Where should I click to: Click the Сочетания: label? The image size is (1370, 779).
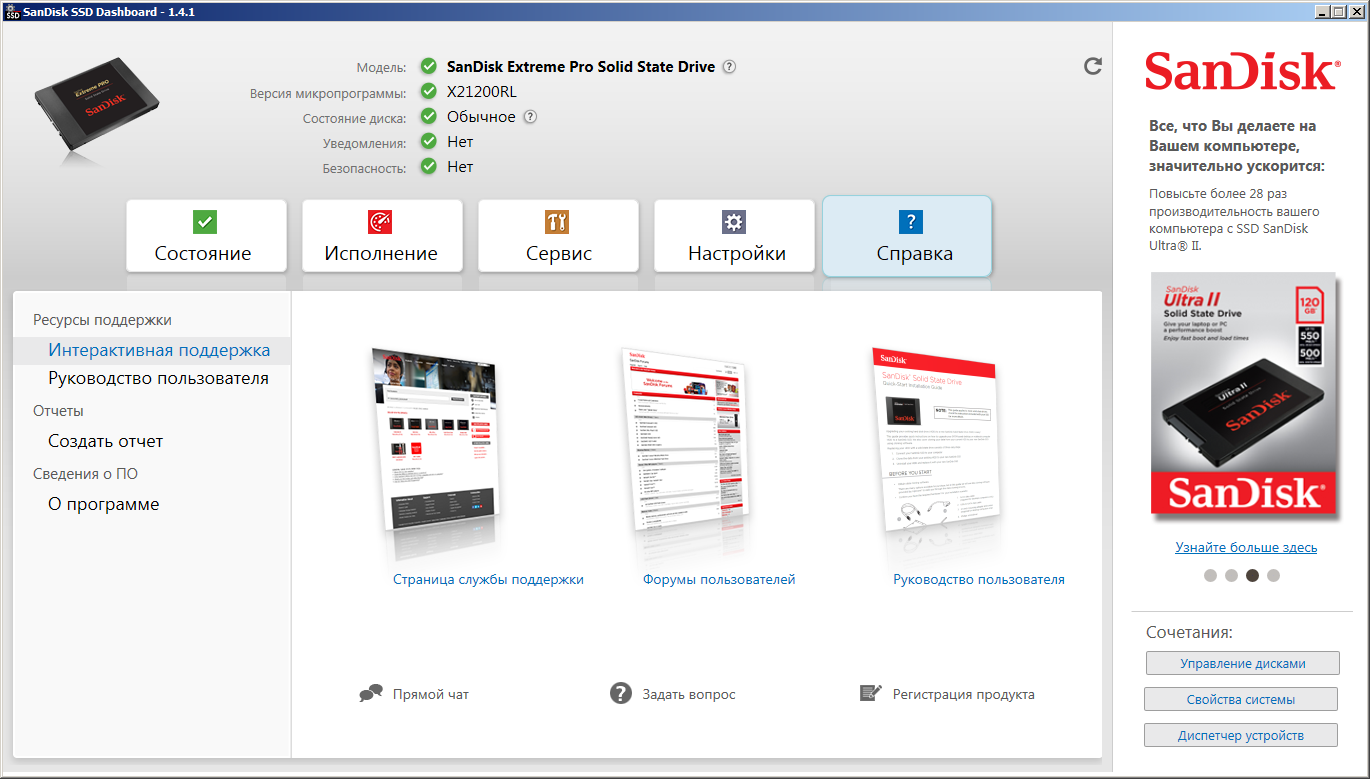(x=1189, y=633)
